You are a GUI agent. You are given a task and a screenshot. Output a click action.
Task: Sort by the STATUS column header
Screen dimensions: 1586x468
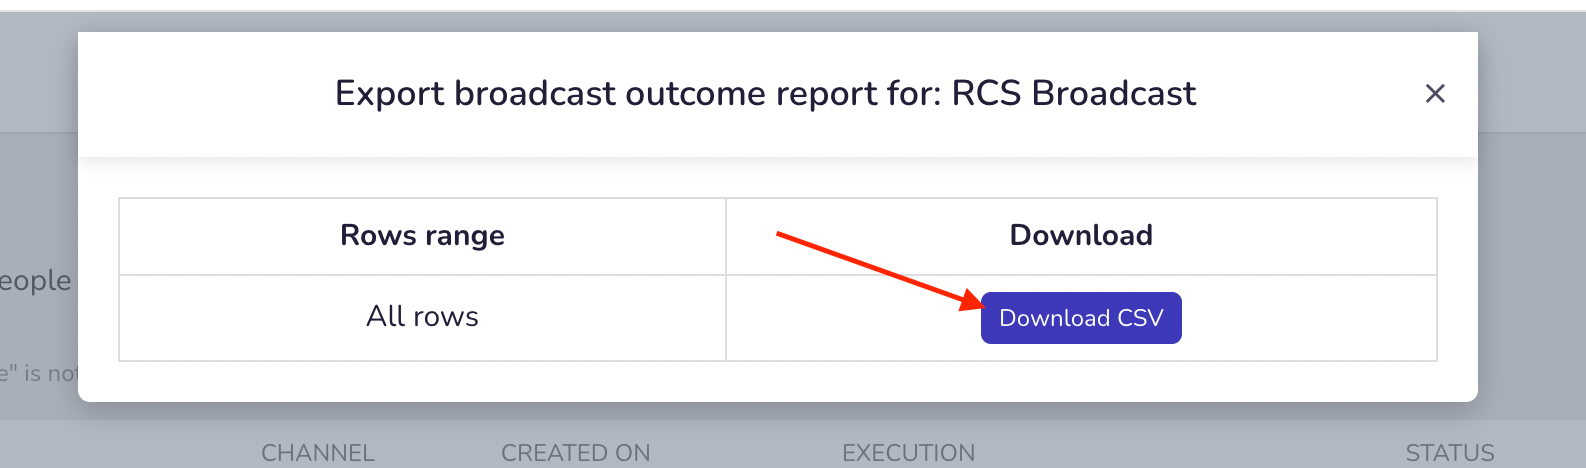(x=1450, y=453)
